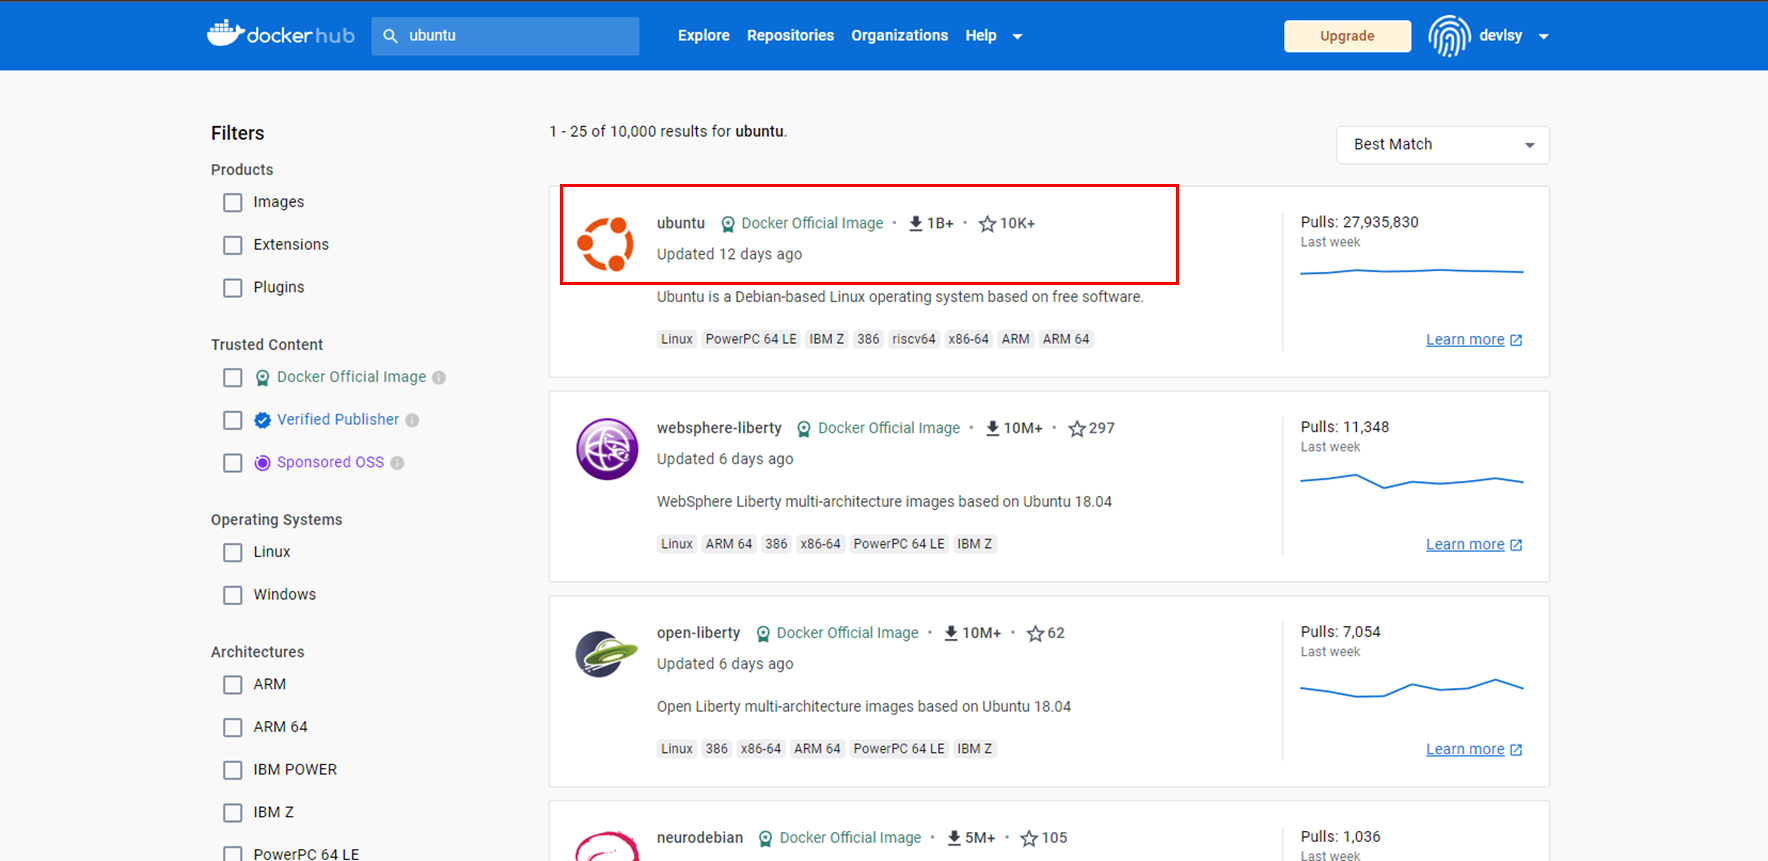The image size is (1768, 861).
Task: Tick the ARM 64 architecture checkbox
Action: (233, 728)
